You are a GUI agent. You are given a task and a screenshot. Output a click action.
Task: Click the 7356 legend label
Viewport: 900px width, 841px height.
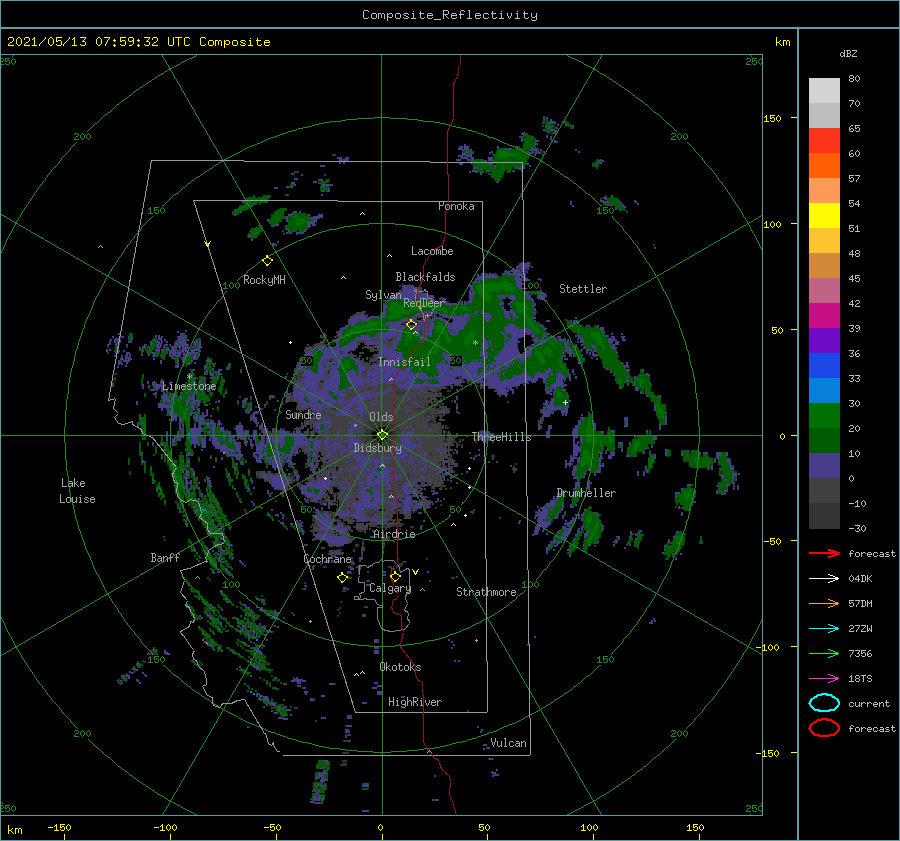tap(860, 653)
